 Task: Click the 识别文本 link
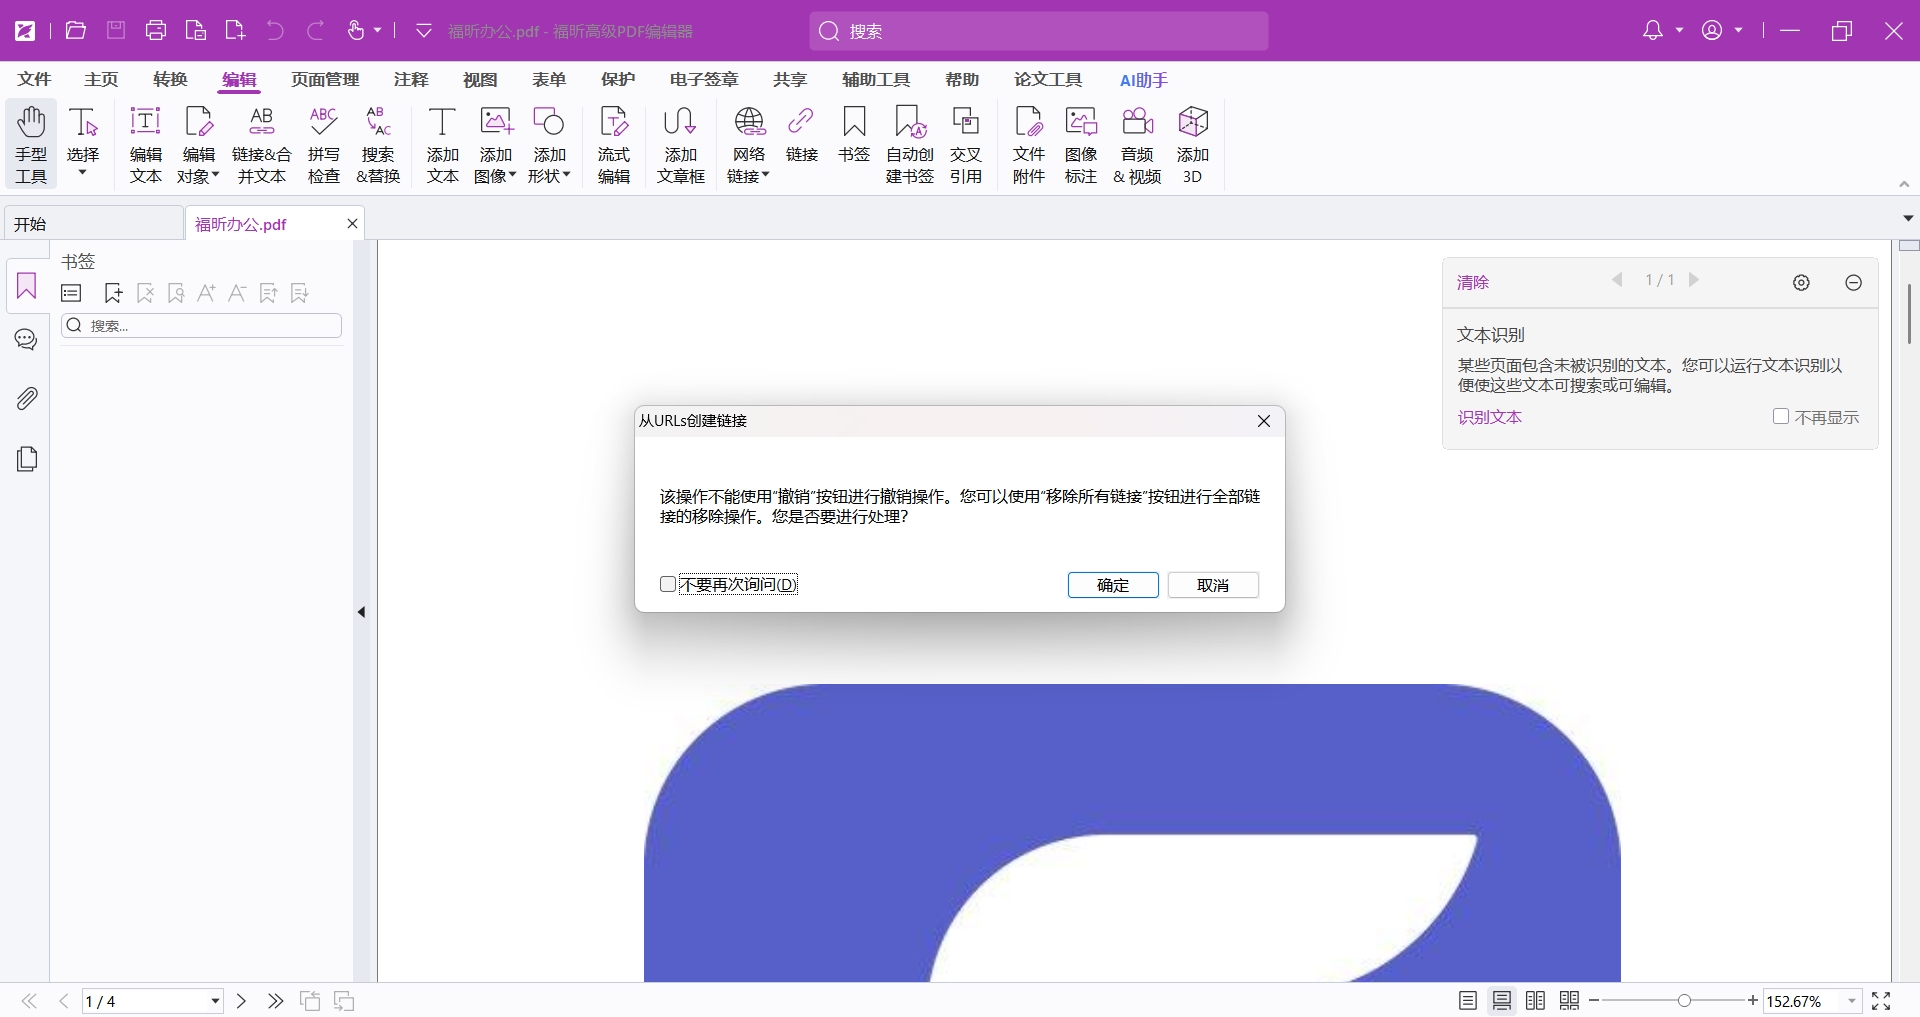1489,417
